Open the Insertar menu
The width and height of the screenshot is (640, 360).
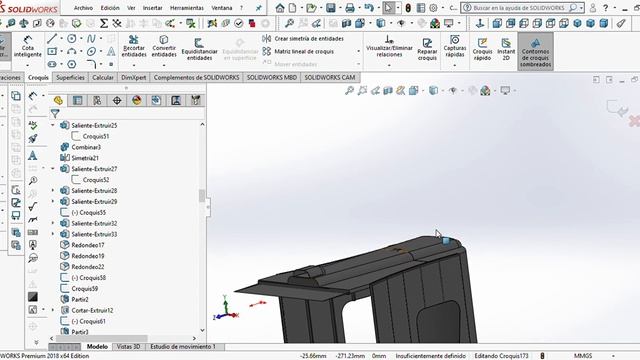point(152,8)
